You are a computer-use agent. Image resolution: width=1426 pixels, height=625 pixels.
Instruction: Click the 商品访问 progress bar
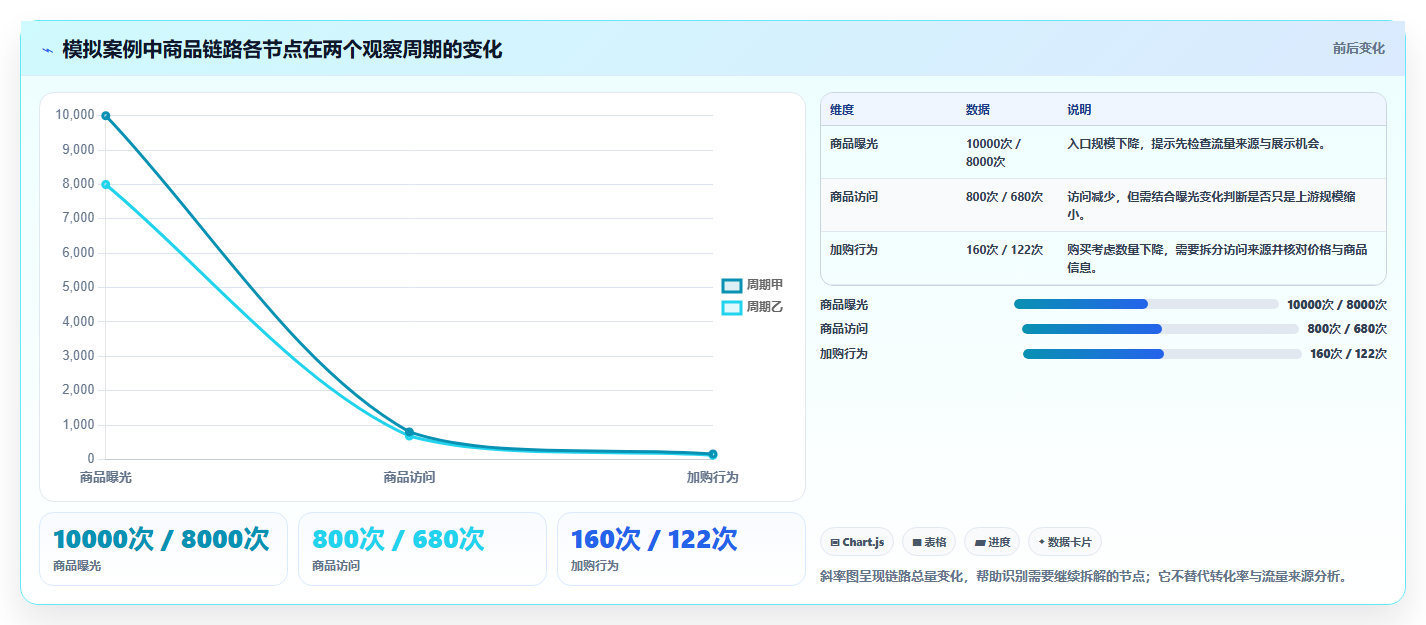(x=1160, y=329)
